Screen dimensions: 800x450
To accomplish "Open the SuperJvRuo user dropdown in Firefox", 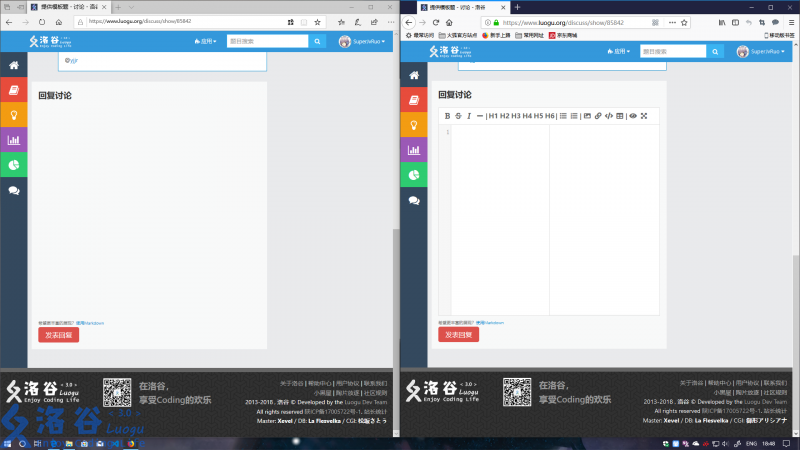I will tap(762, 51).
